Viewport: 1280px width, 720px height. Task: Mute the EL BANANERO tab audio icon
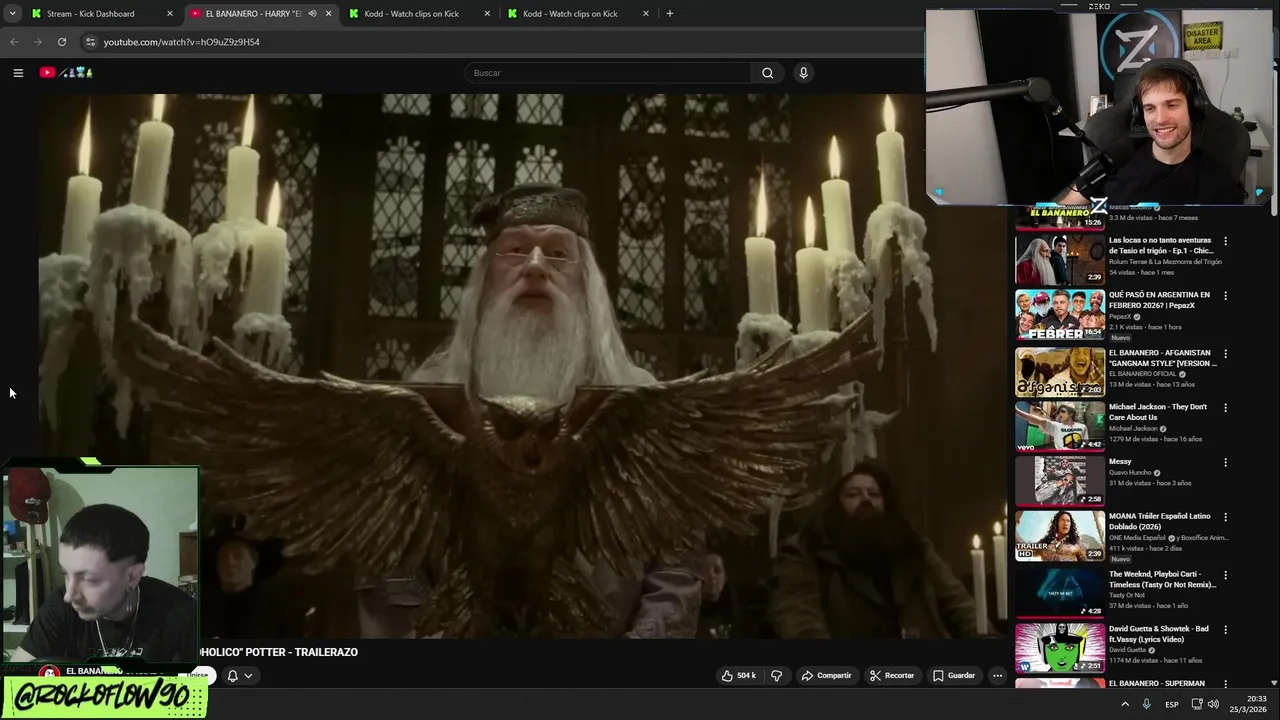[312, 14]
